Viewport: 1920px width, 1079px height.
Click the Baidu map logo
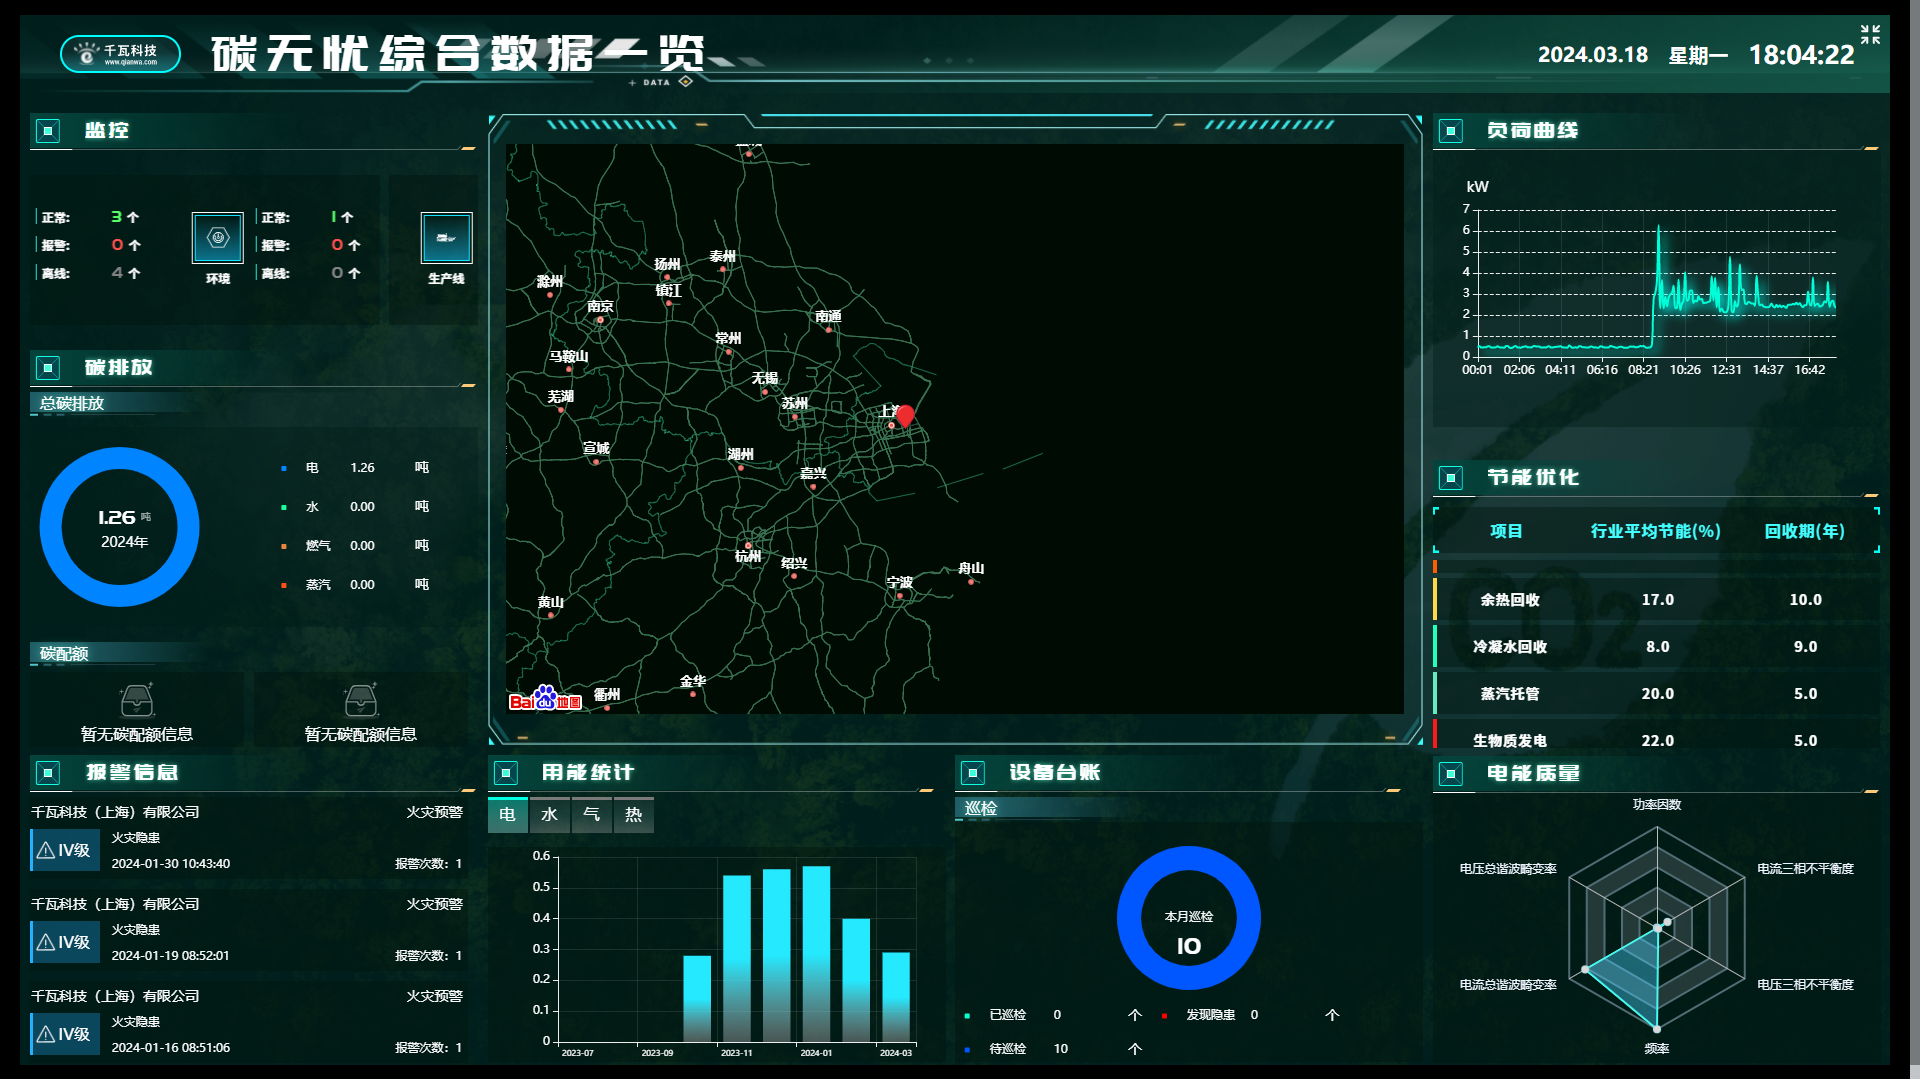[x=545, y=699]
